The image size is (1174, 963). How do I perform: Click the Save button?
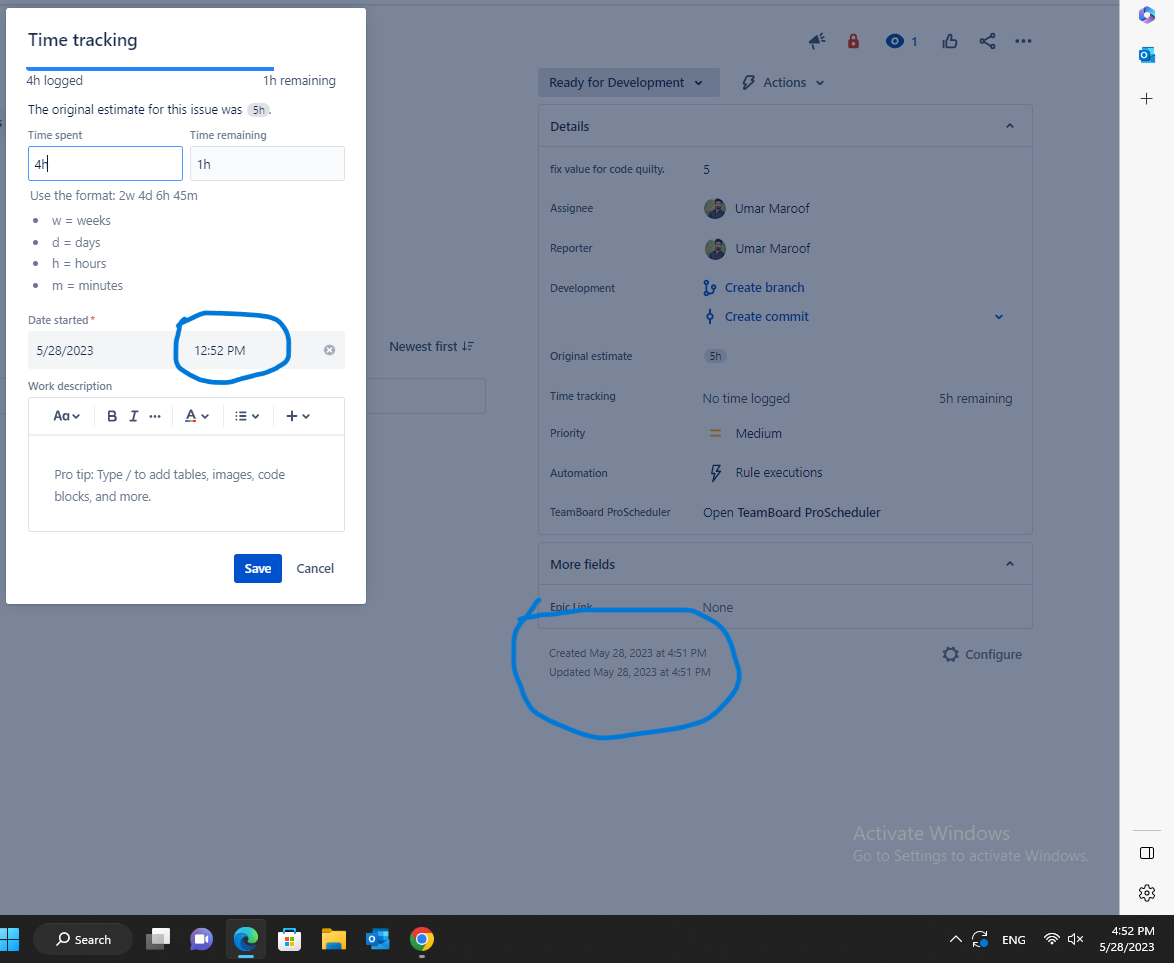[x=257, y=568]
